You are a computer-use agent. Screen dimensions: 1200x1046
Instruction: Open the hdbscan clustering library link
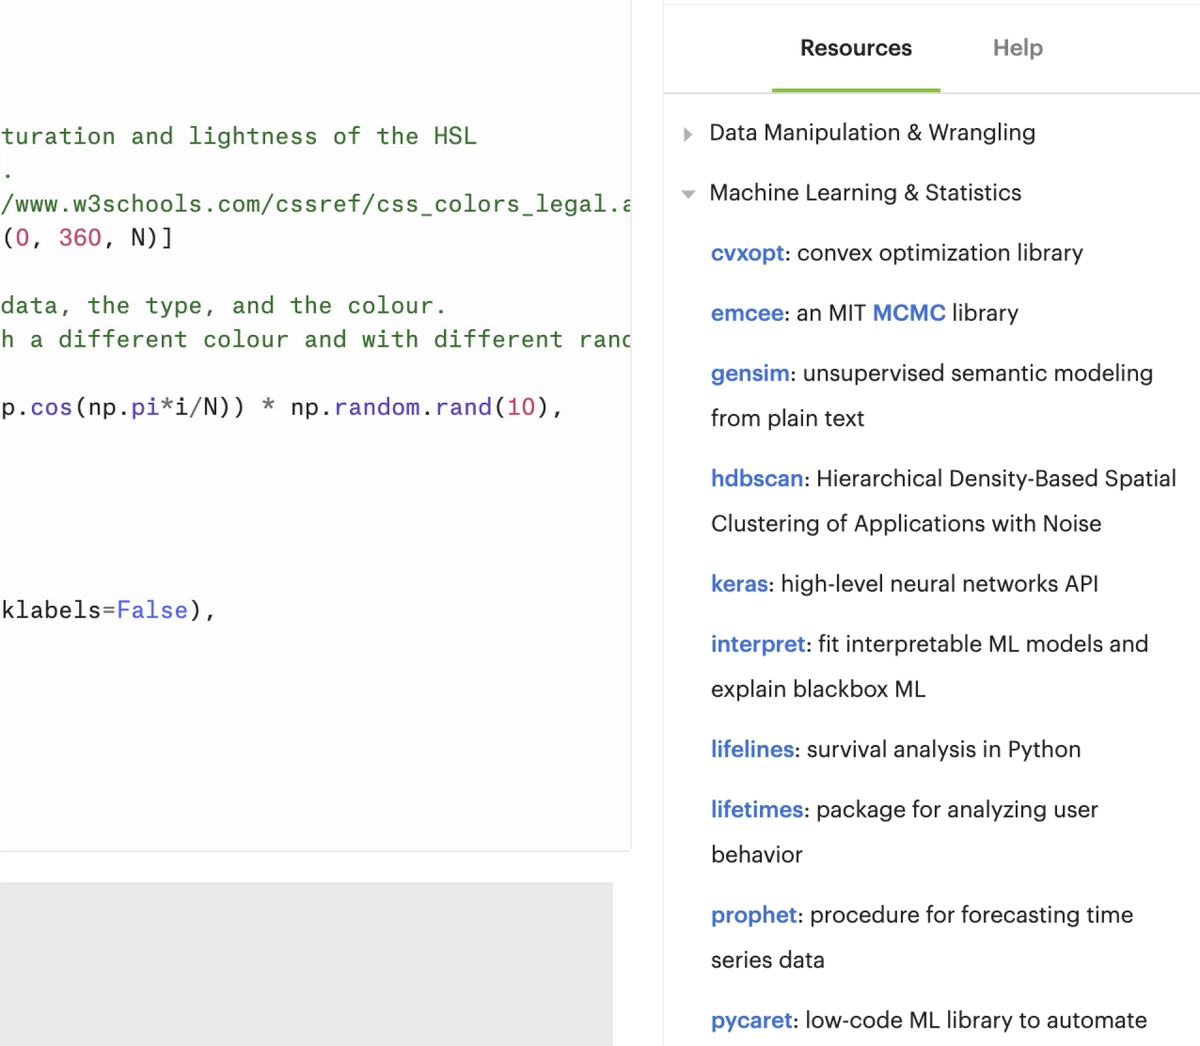(757, 478)
